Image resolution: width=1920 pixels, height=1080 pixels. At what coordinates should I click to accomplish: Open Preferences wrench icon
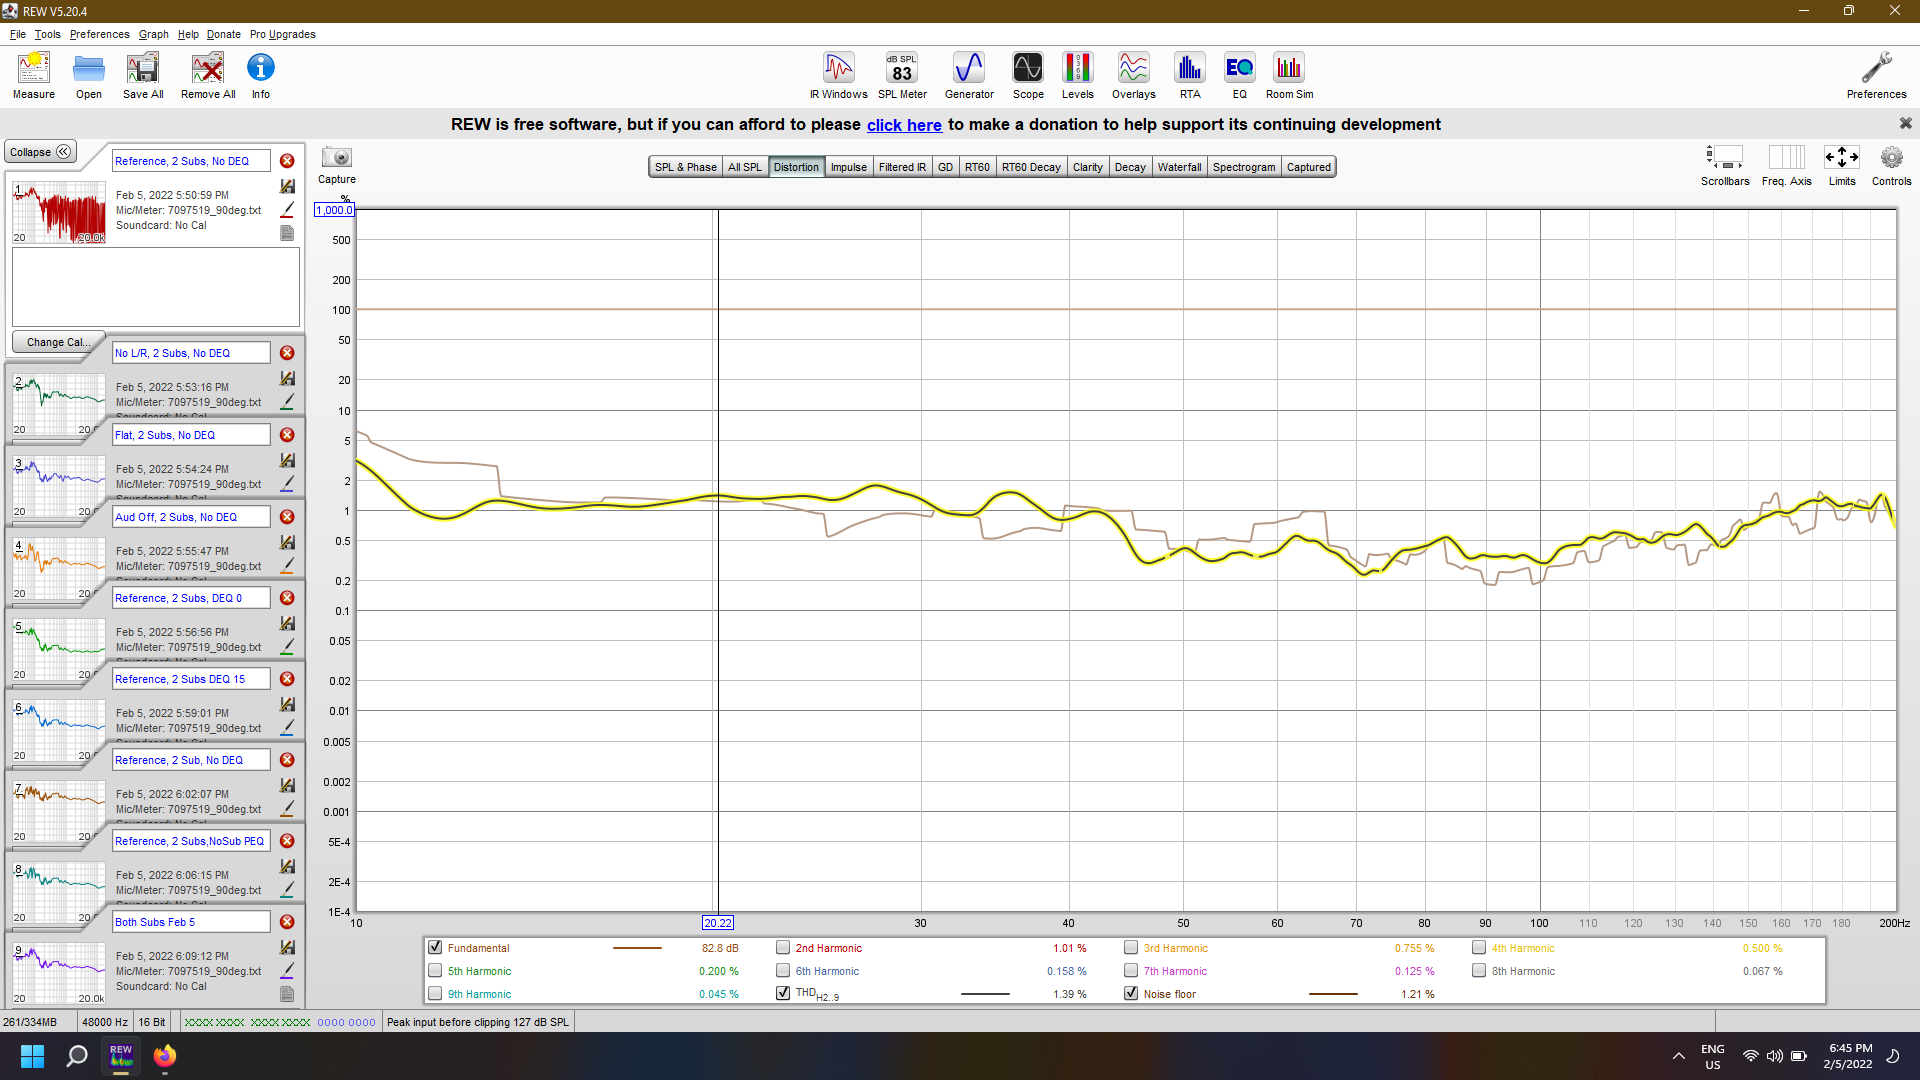[x=1876, y=76]
